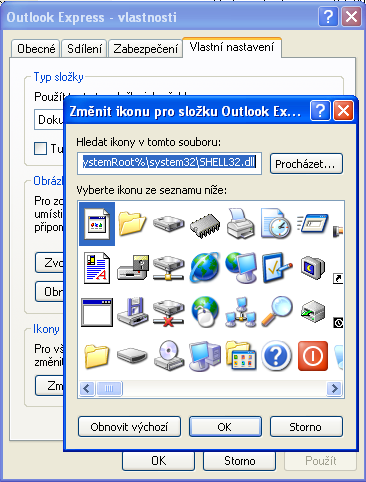Close the Outlook Express vlastnosti window
Screen dimensions: 366x482
(x=351, y=16)
